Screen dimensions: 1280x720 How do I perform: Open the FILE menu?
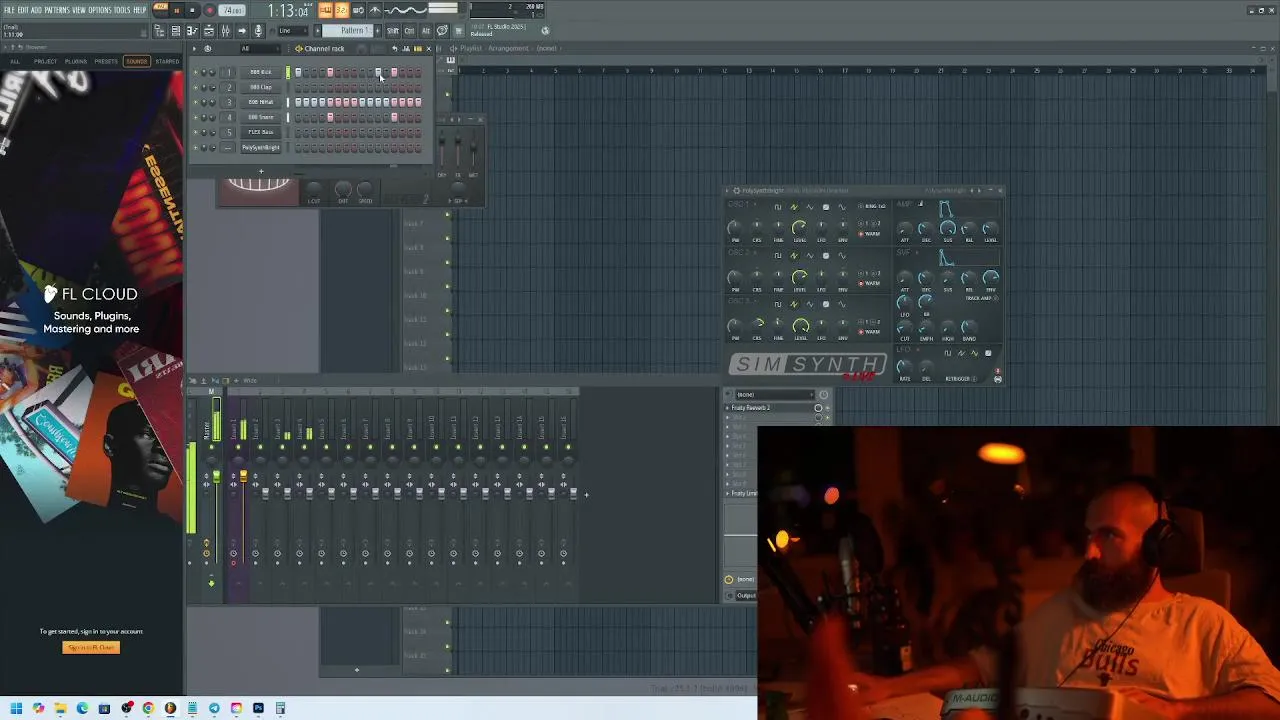tap(9, 10)
